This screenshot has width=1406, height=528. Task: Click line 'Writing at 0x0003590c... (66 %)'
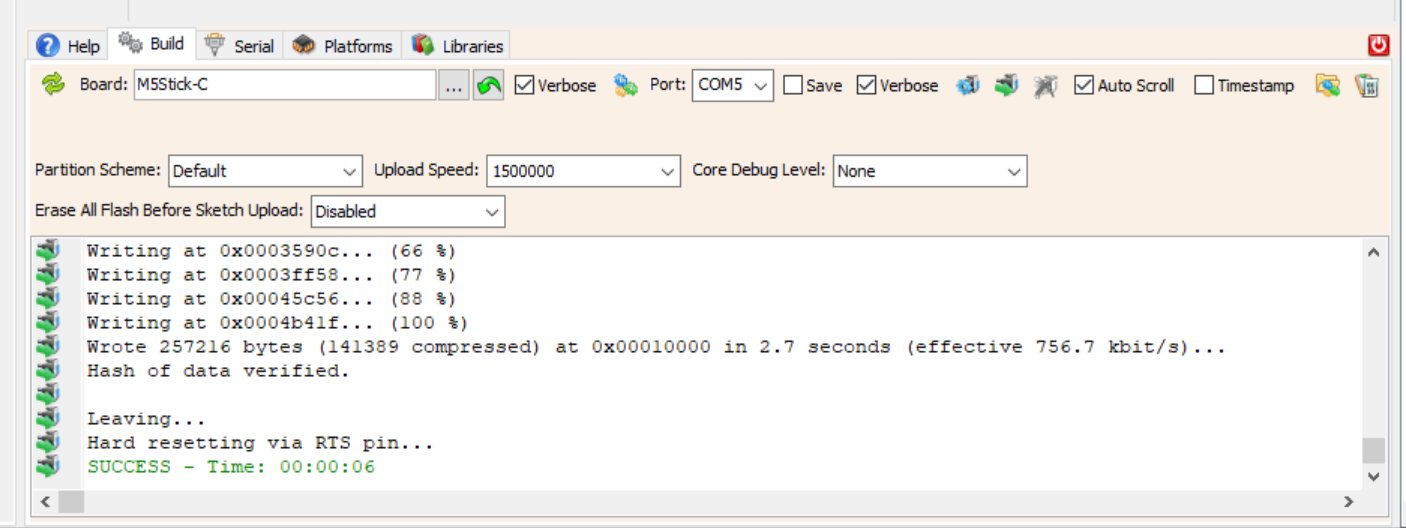(271, 251)
